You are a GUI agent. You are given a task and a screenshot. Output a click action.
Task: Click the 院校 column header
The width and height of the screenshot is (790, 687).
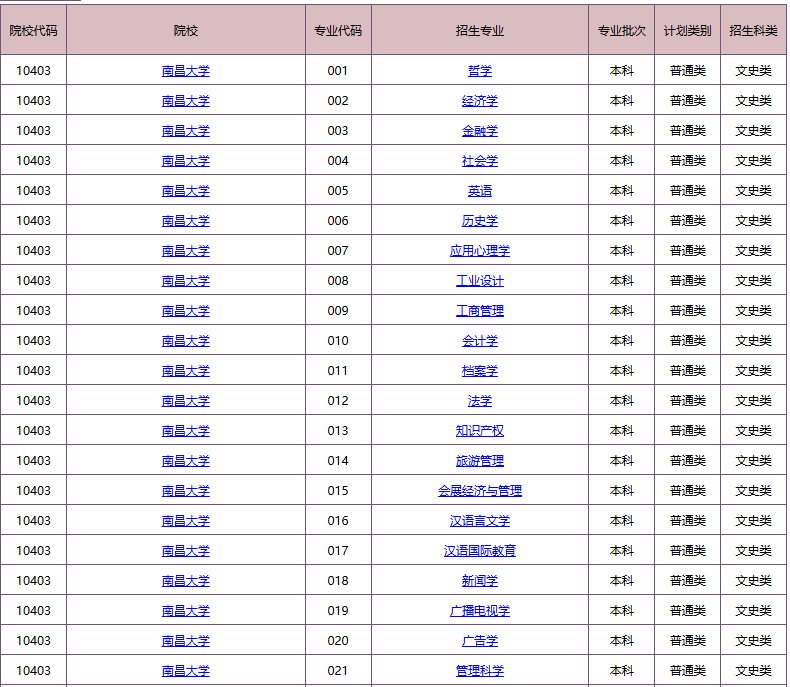click(x=185, y=30)
